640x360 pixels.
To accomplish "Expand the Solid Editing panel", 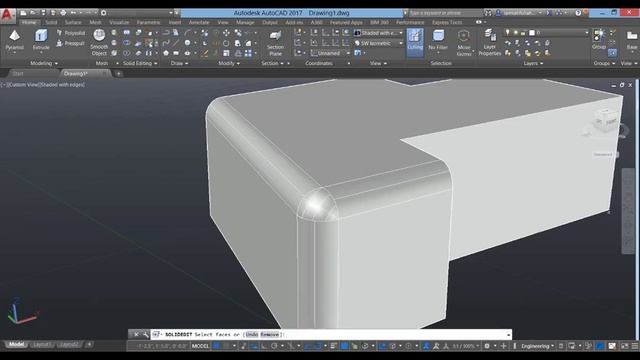I will [140, 63].
